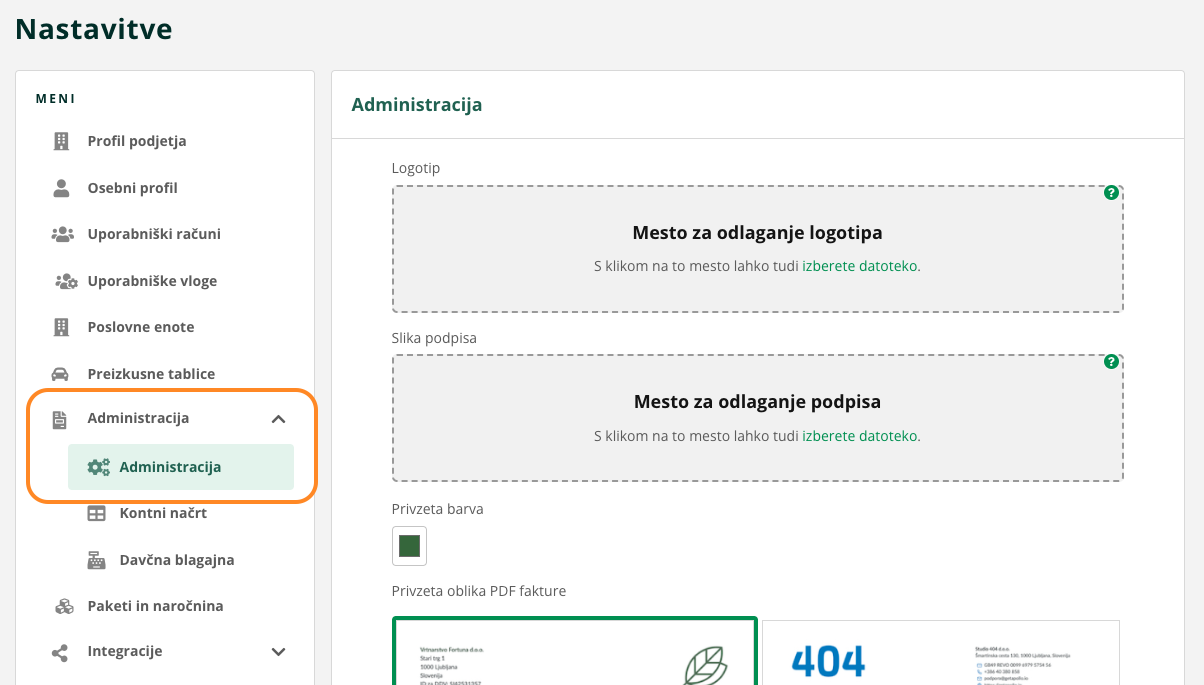
Task: Click the gears icon in Administracija submenu
Action: tap(99, 467)
